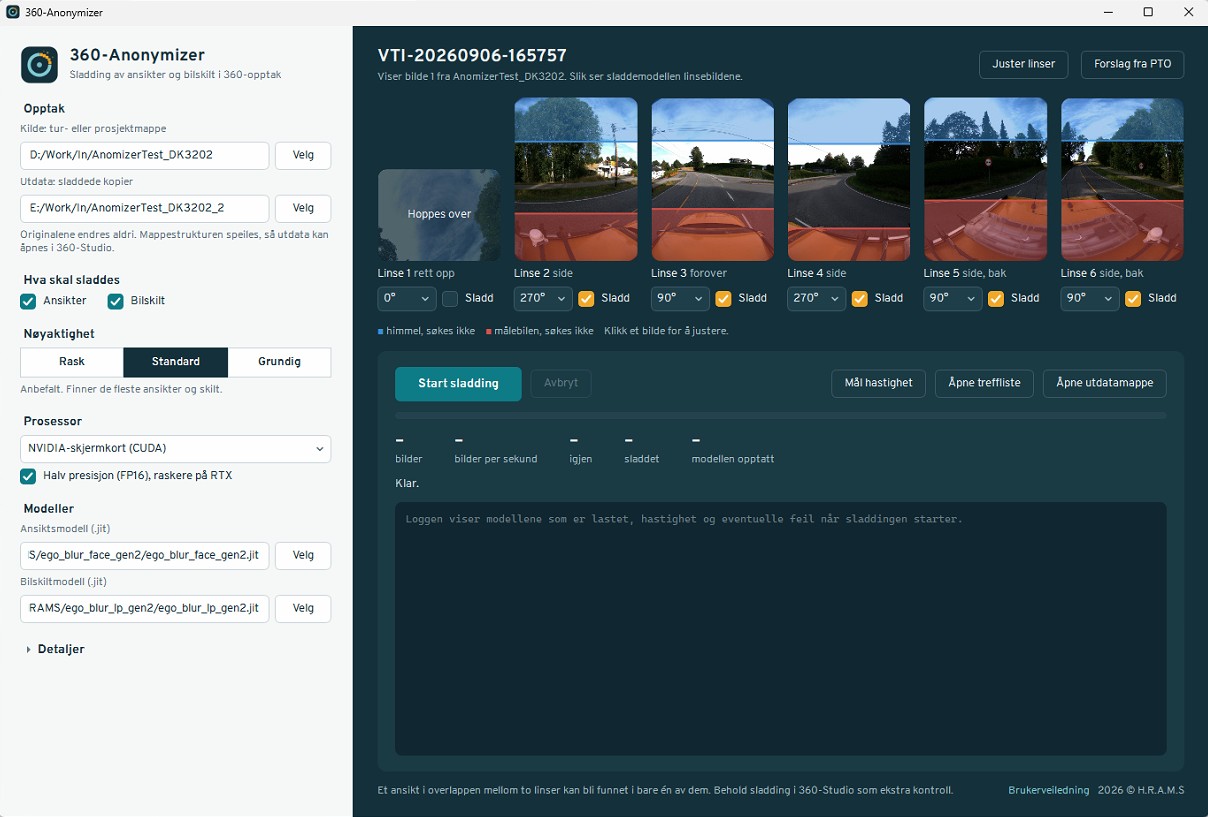
Task: Open the hit list with Åpne treffliste
Action: pos(984,383)
